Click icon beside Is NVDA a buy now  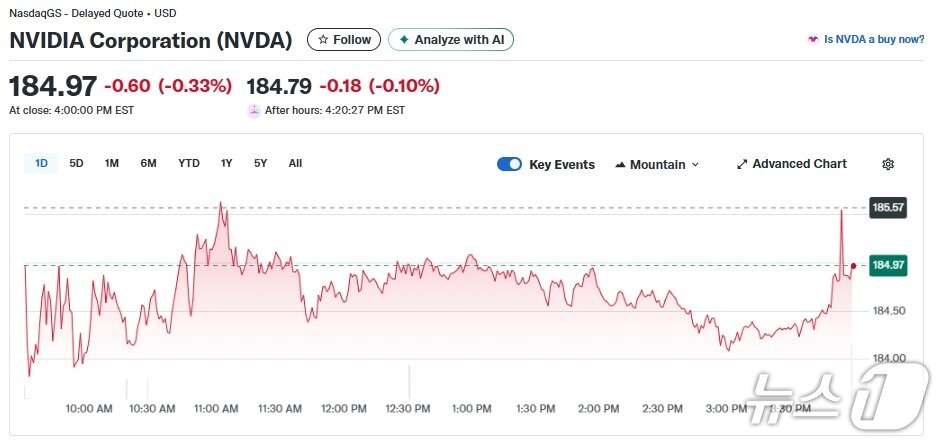(x=813, y=40)
